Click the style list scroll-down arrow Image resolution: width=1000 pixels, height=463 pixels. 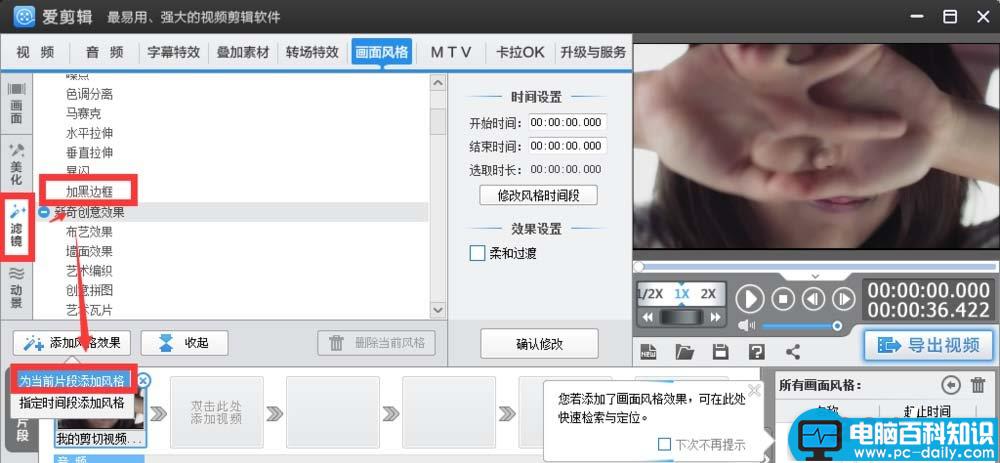[438, 309]
